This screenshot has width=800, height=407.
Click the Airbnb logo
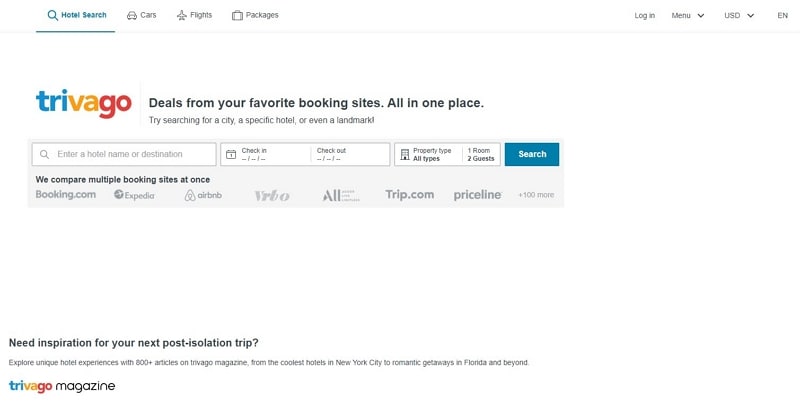pos(203,195)
